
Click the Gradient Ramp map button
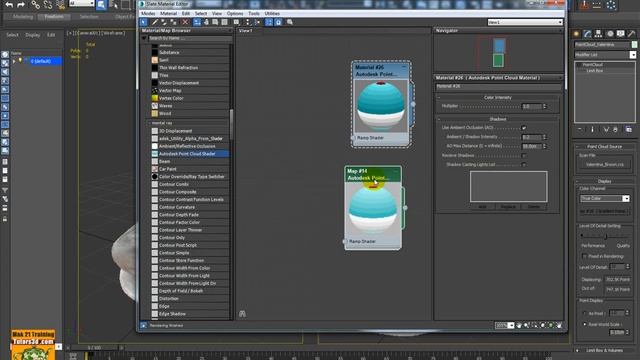[604, 211]
